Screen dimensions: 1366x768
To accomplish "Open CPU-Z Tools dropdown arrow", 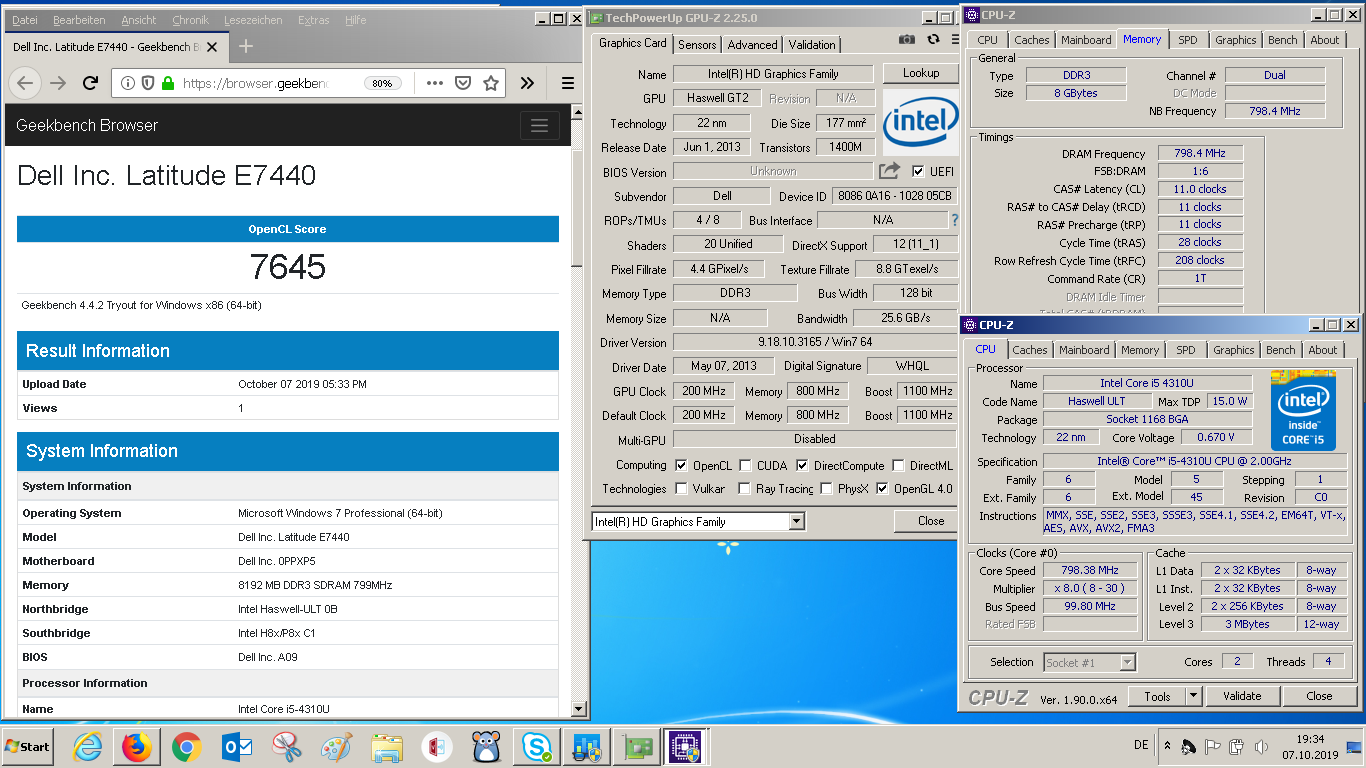I will coord(1193,696).
